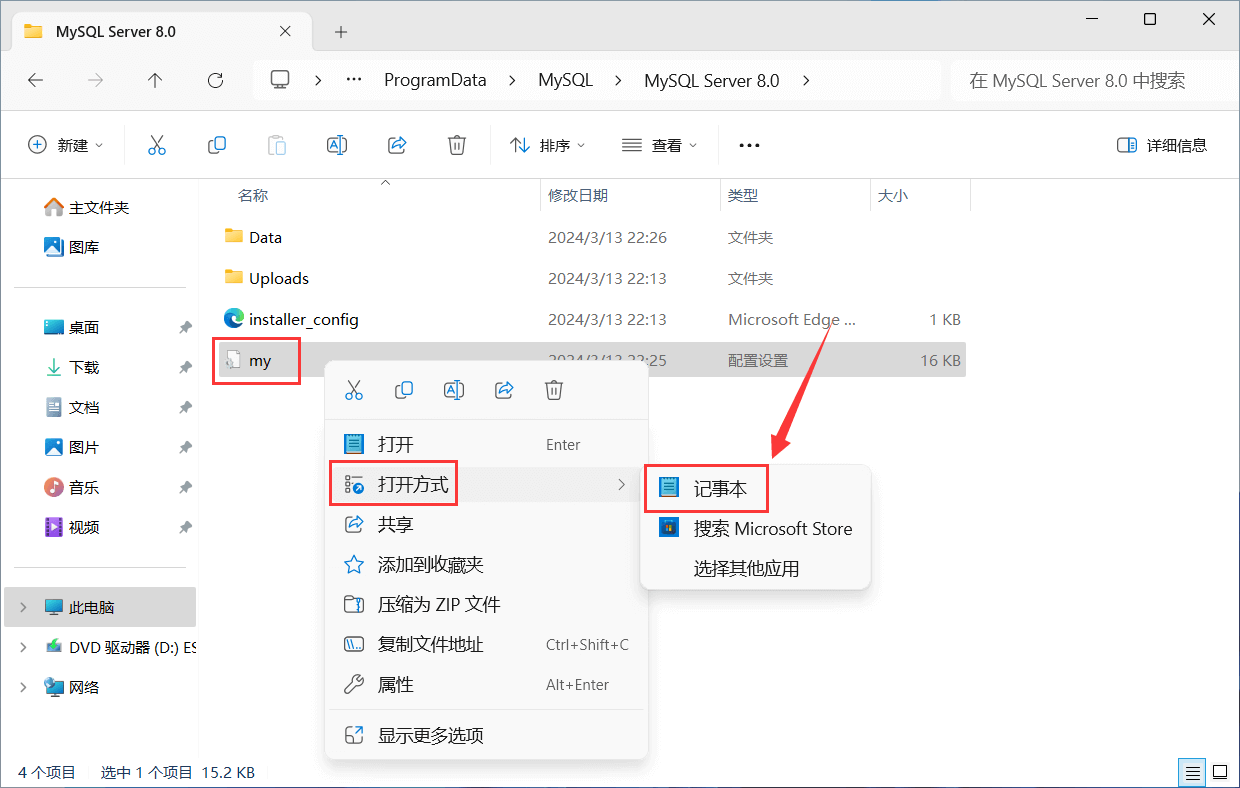Click the Delete trash icon in the toolbar

click(457, 145)
